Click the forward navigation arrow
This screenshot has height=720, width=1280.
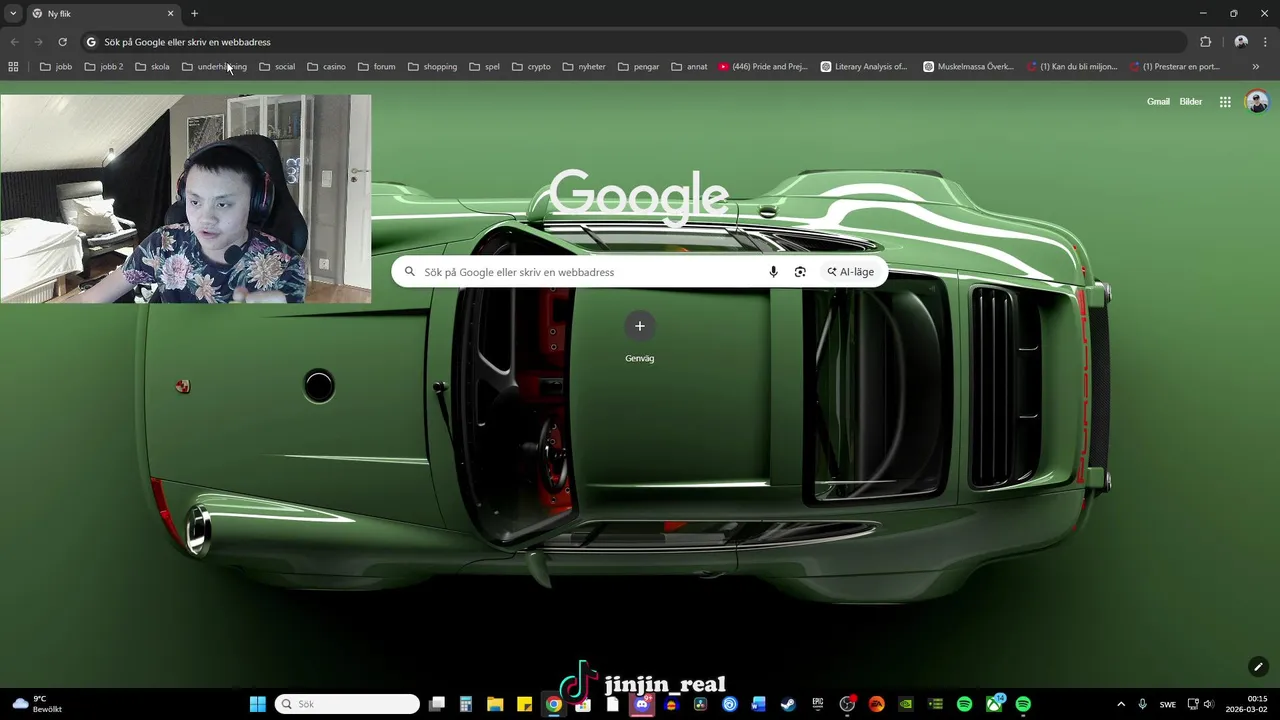38,42
